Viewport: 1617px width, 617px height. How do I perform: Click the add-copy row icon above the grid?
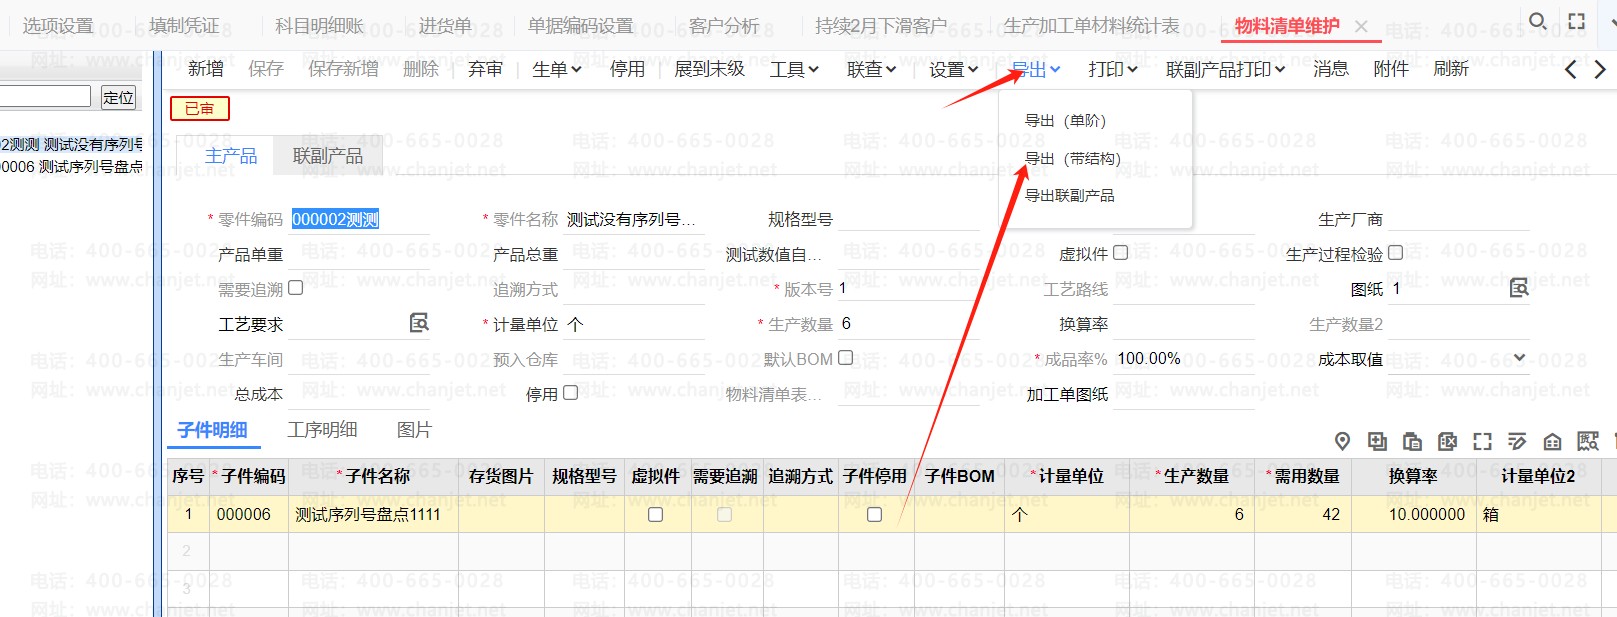(1377, 441)
